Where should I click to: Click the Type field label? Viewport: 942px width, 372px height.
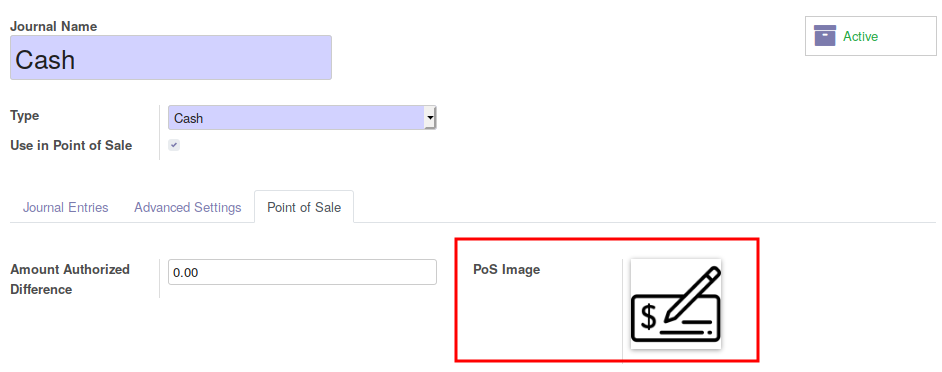pos(25,115)
